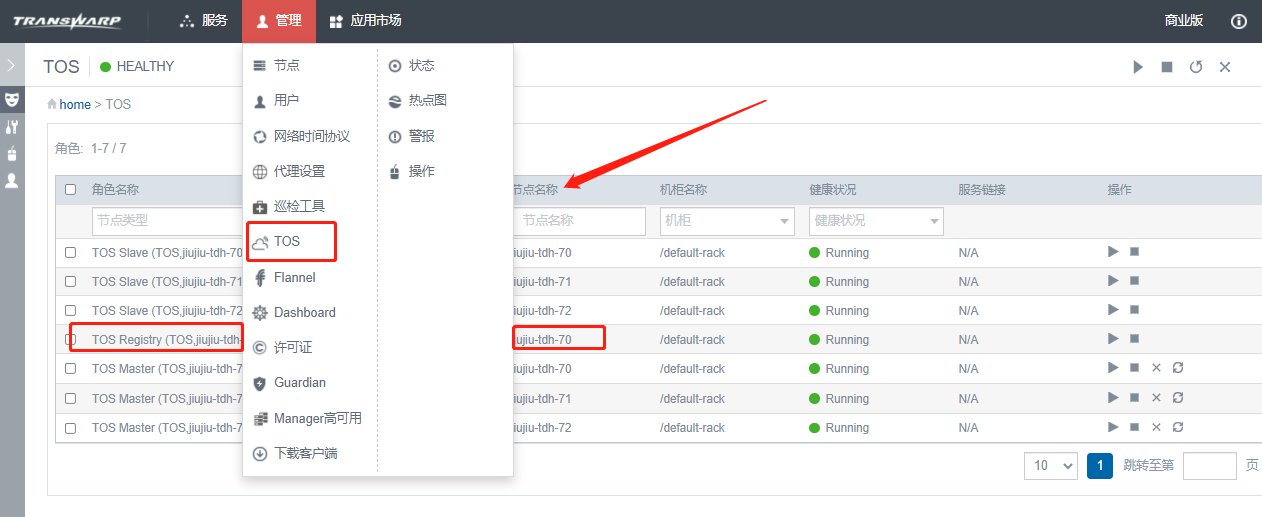This screenshot has height=517, width=1262.
Task: Open 应用市场 in the top bar
Action: point(365,21)
